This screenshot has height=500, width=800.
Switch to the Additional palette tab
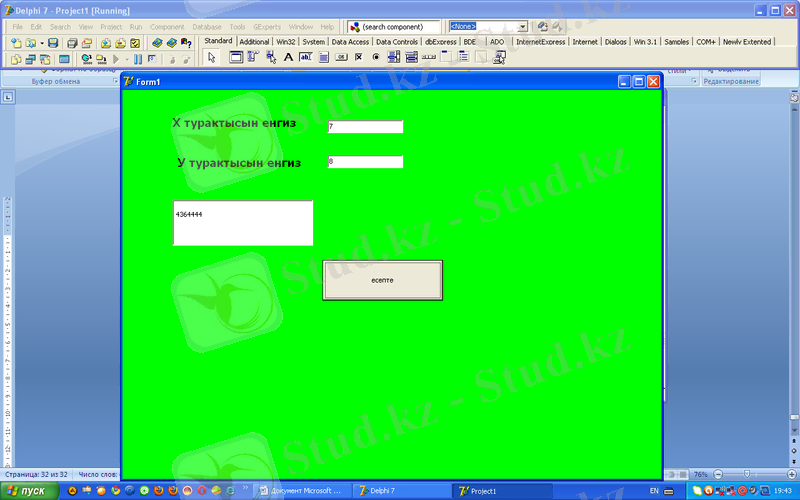tap(254, 42)
